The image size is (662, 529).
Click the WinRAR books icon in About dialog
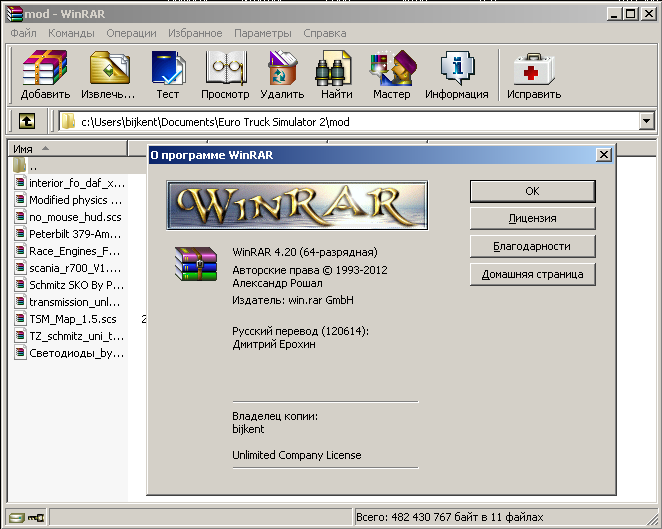(x=196, y=264)
